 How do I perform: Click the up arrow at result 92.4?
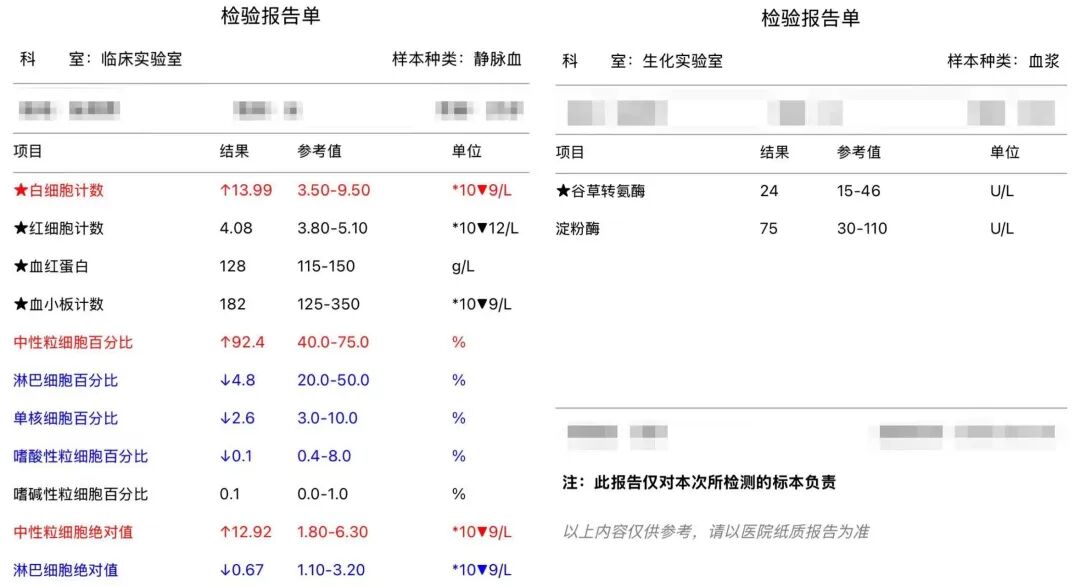pos(225,342)
